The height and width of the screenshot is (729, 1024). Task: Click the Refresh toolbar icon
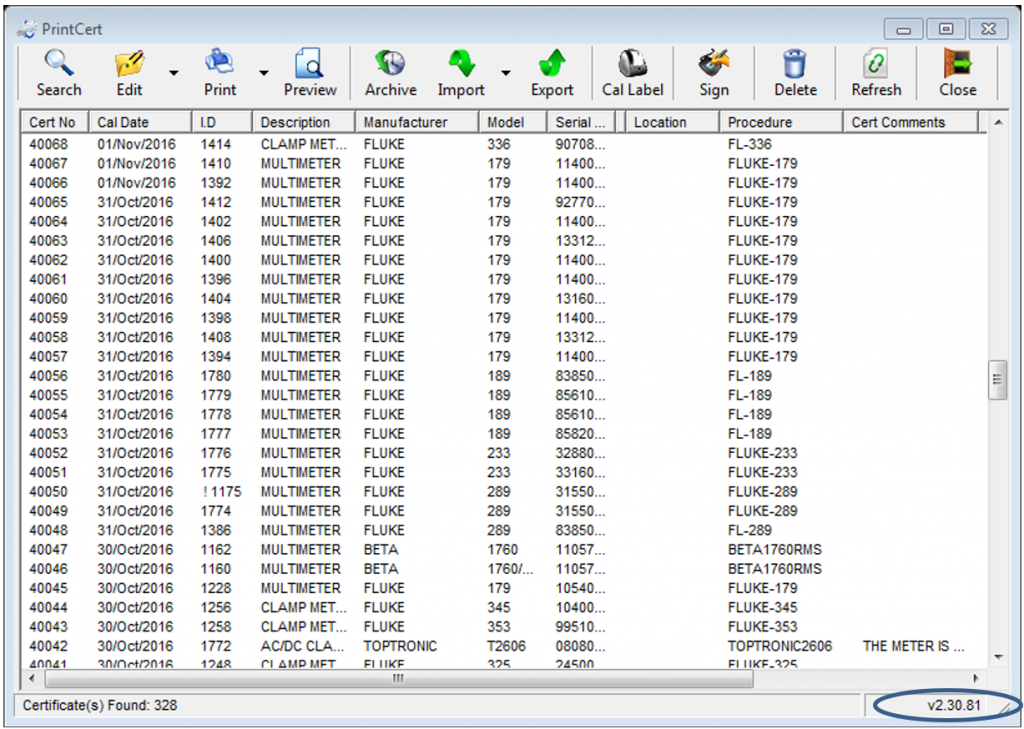pyautogui.click(x=876, y=65)
